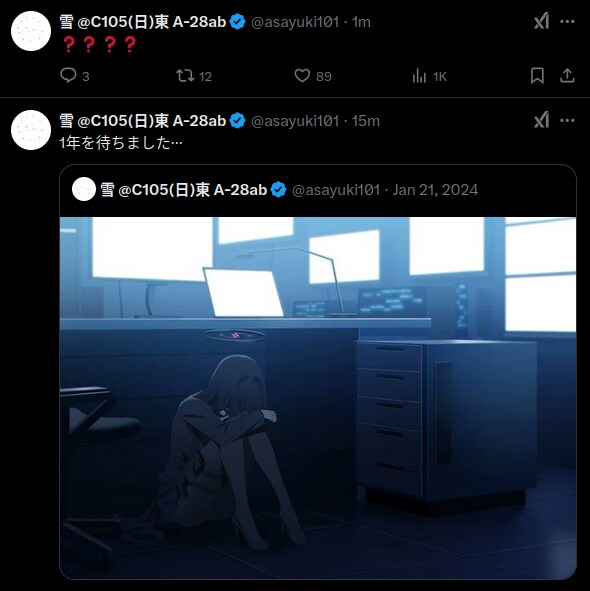The height and width of the screenshot is (591, 590).
Task: Open @asayuki101 handle on the 15m tweet
Action: tap(295, 121)
